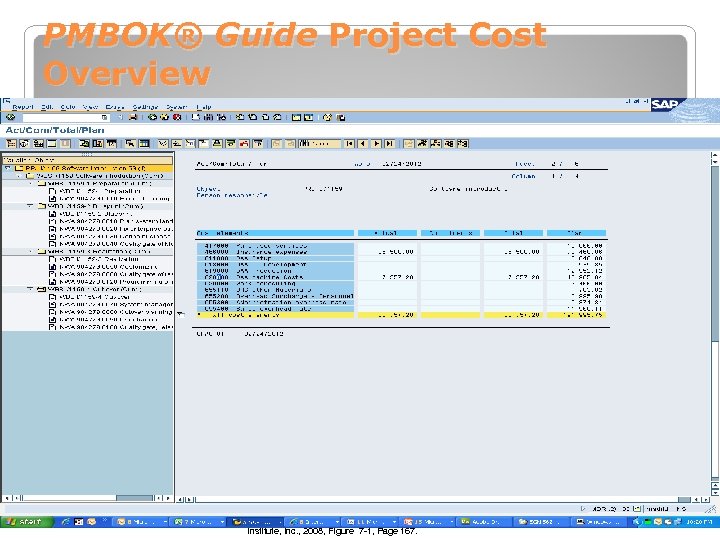This screenshot has height=540, width=720.
Task: Click the Windows Start button
Action: click(26, 522)
